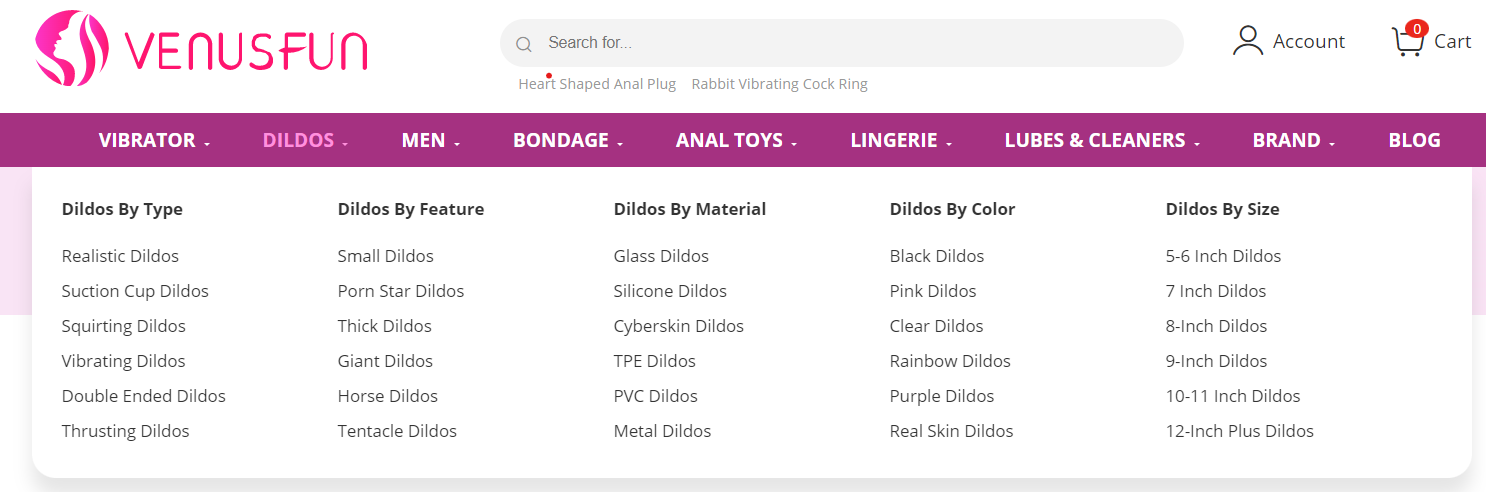Open the Lingerie menu arrow
Viewport: 1486px width, 492px height.
(948, 144)
